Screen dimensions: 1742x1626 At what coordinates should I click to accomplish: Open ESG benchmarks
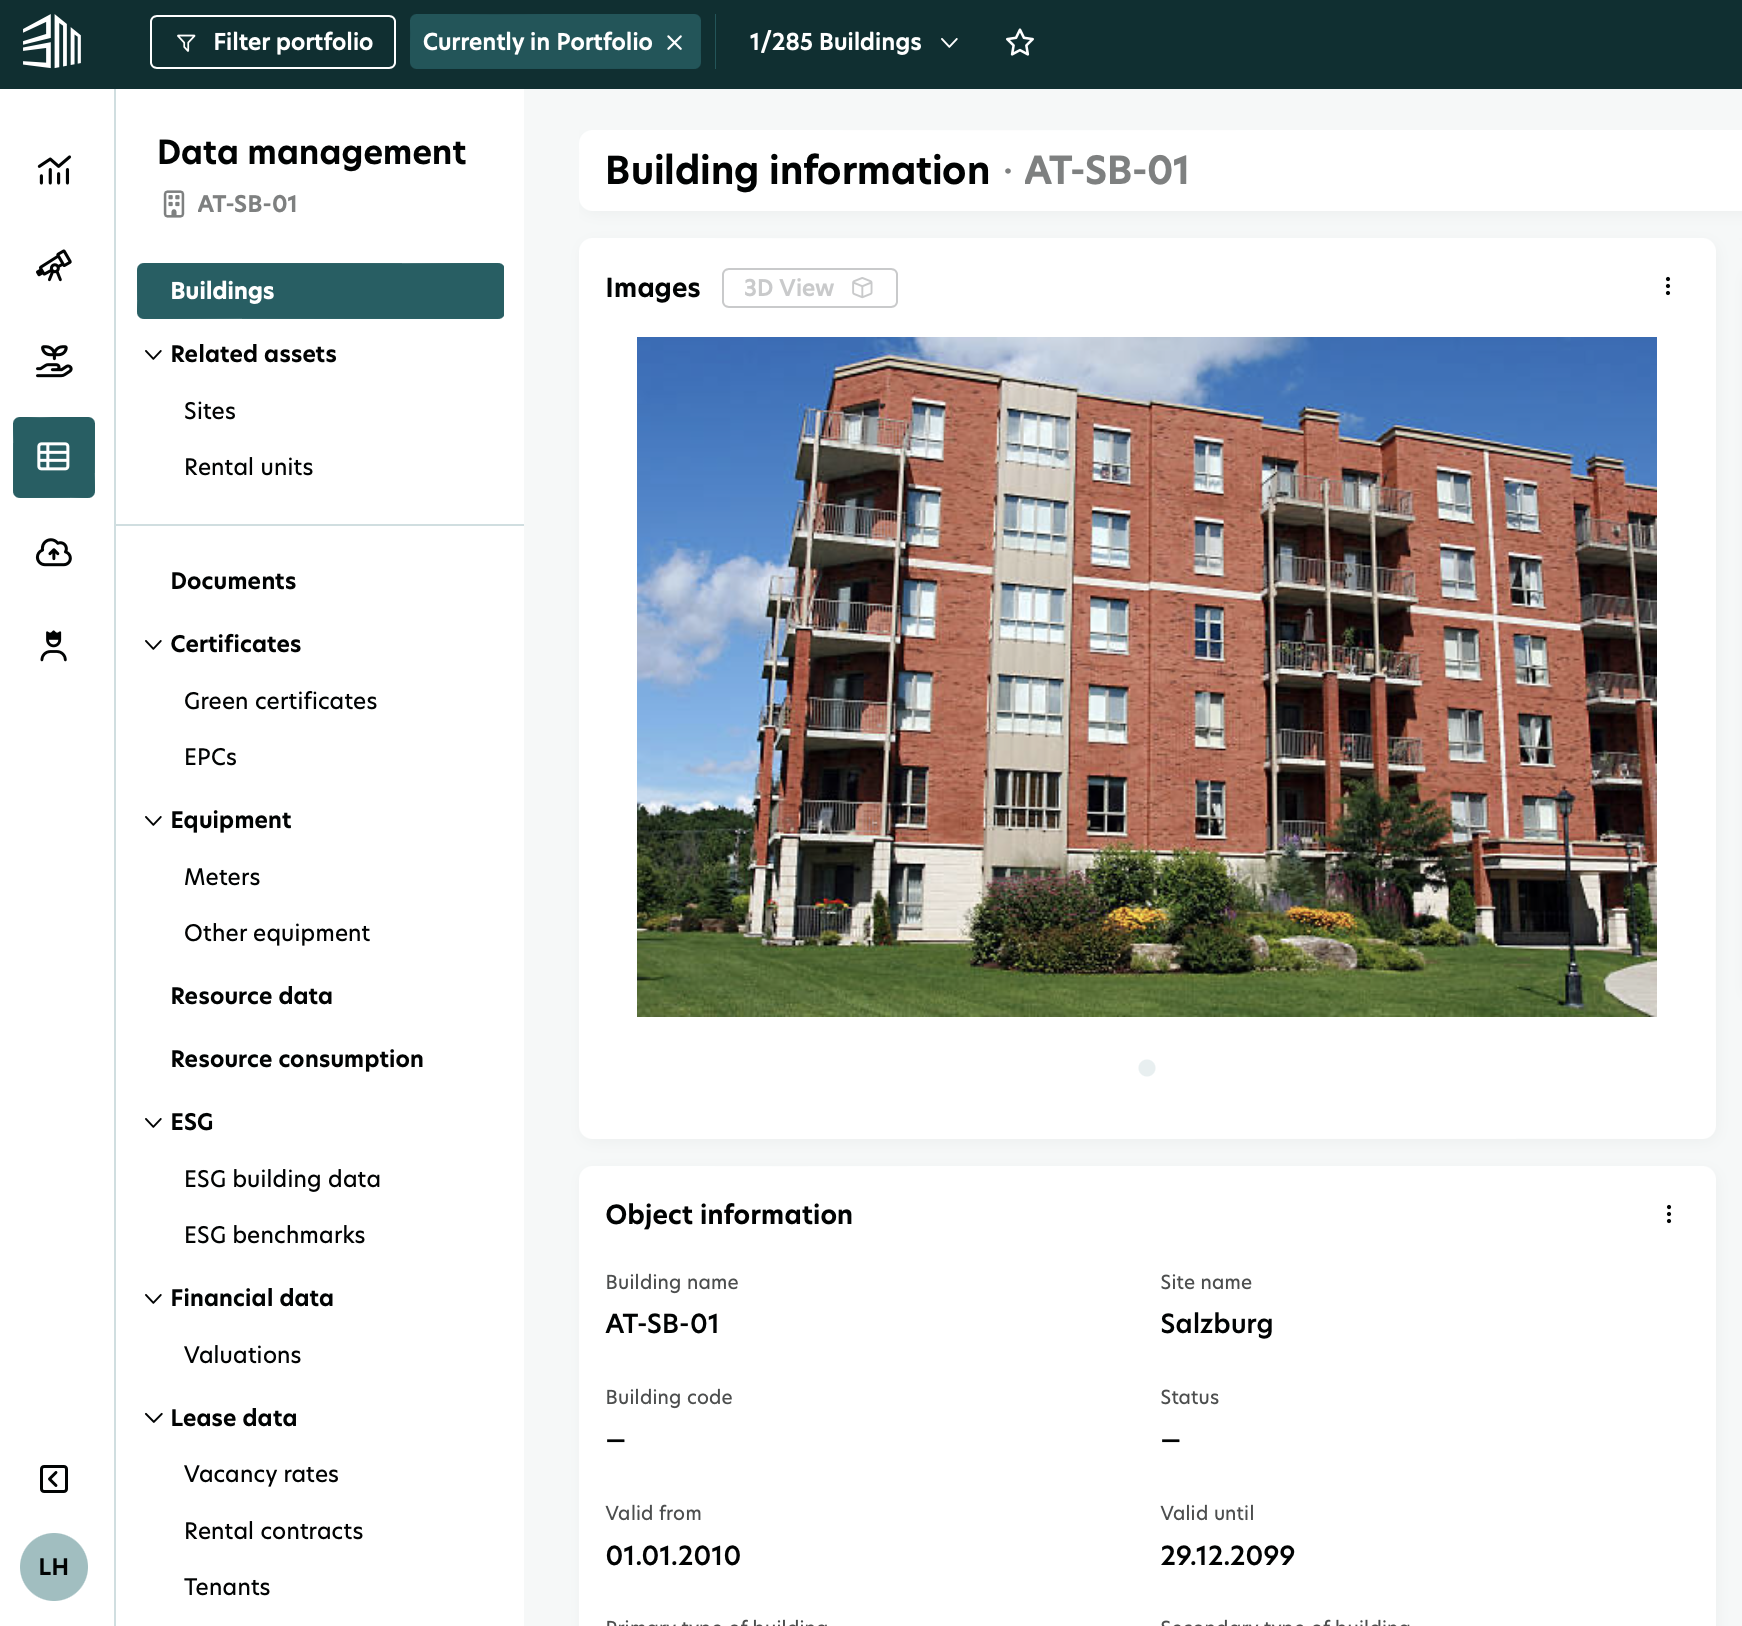coord(275,1235)
